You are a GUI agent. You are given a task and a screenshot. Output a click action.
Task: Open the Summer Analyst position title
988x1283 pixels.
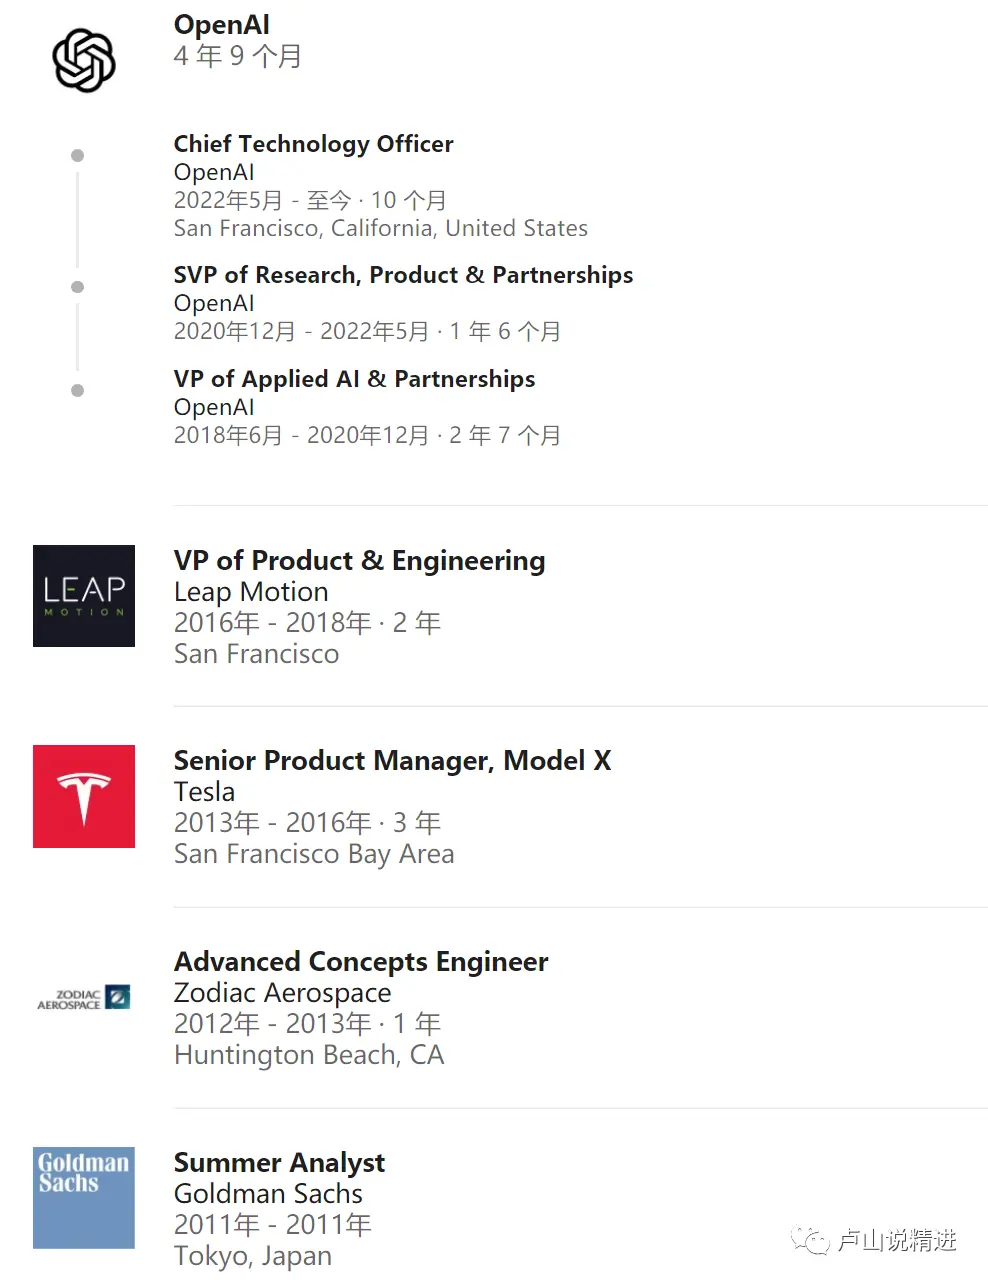[x=279, y=1163]
